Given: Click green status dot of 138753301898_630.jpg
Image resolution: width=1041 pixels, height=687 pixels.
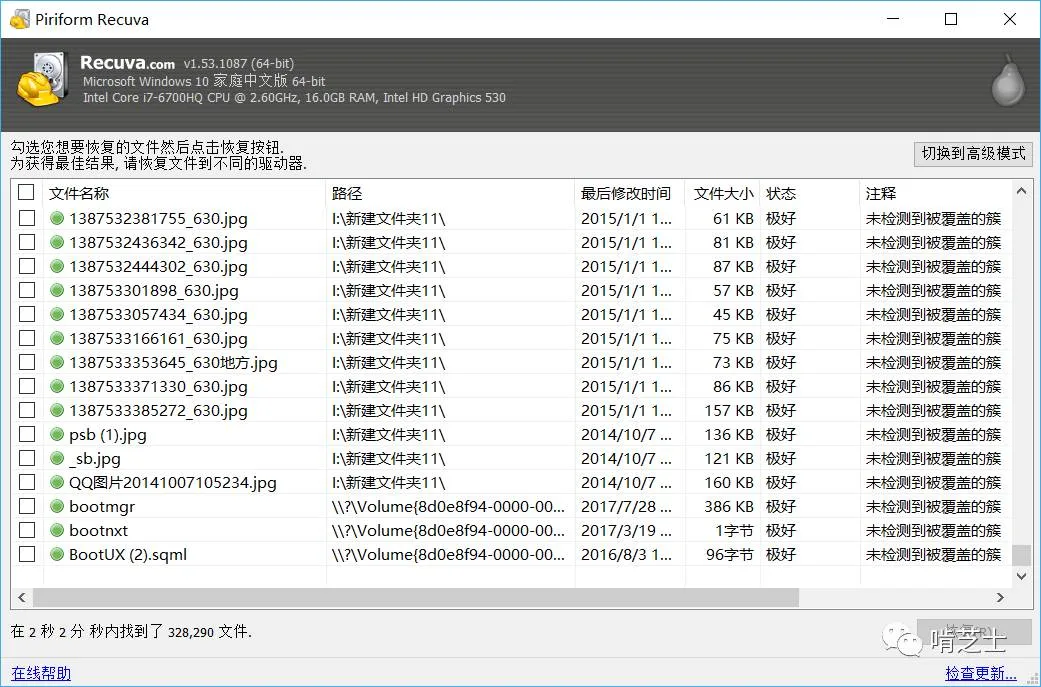Looking at the screenshot, I should point(57,290).
